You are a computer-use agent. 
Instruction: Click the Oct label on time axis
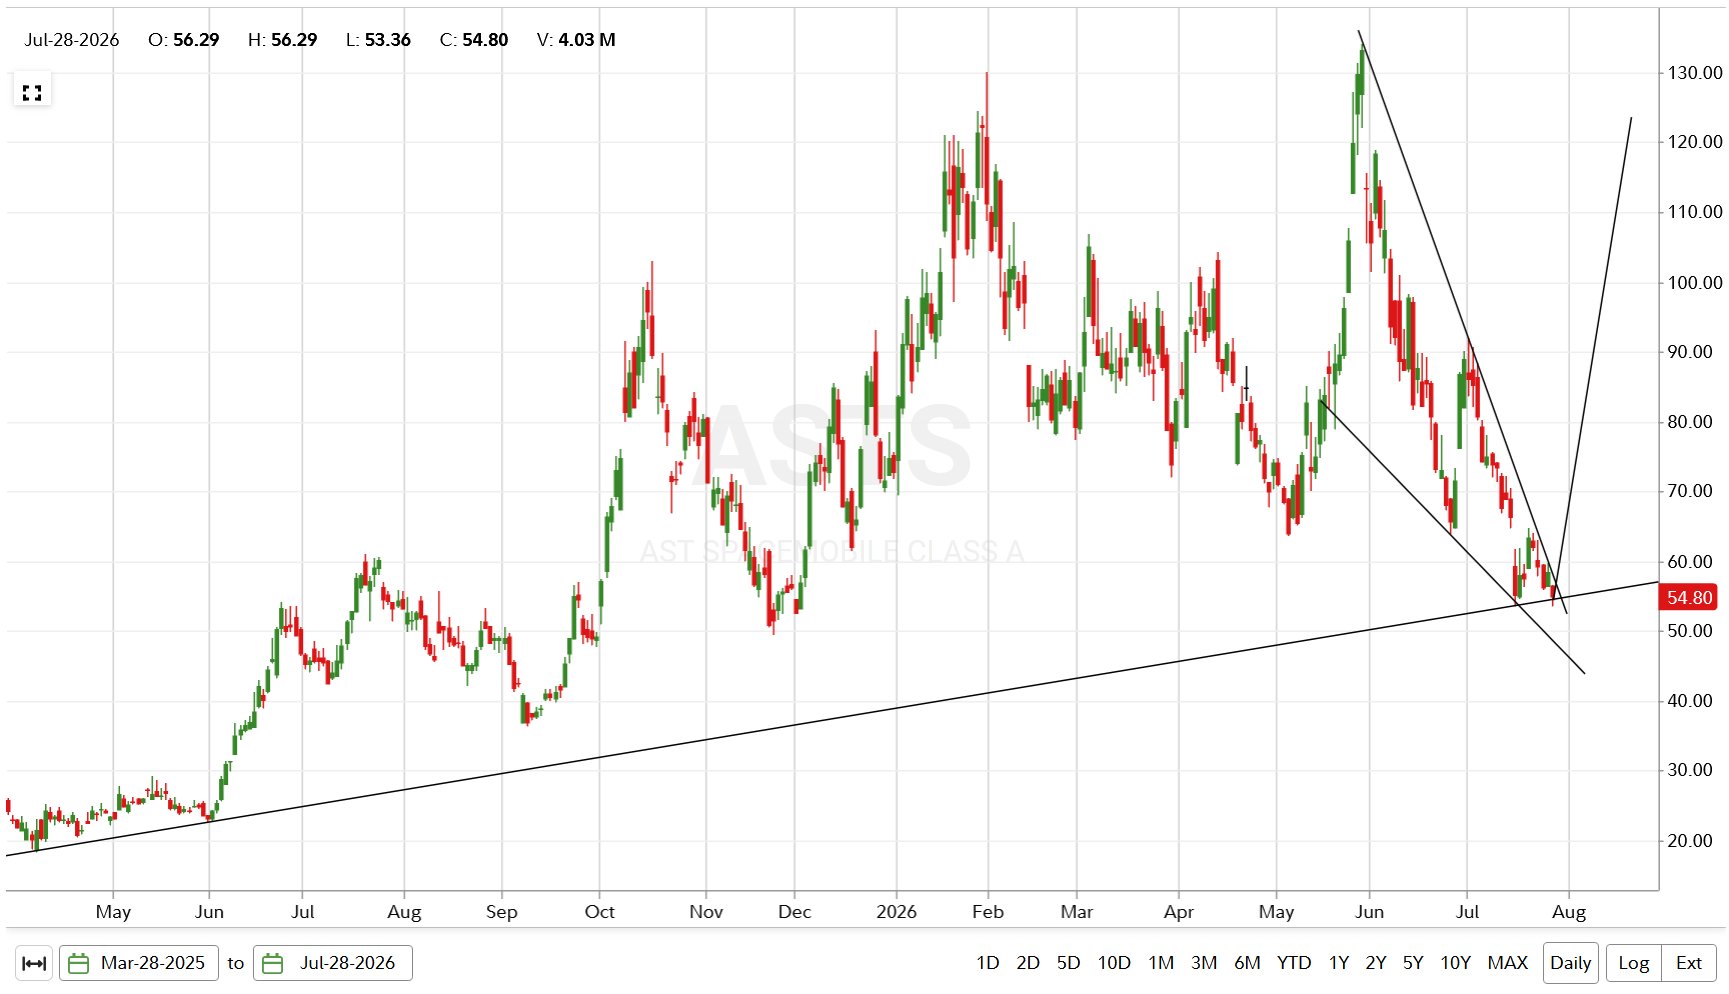600,912
